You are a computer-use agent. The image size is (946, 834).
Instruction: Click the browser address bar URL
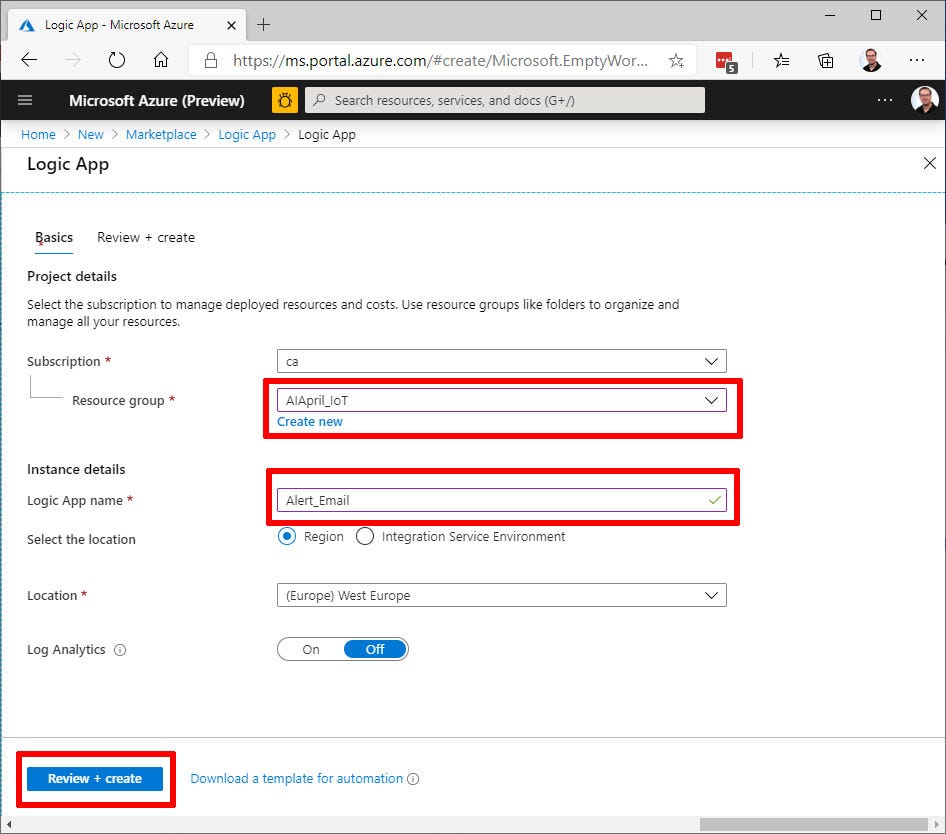tap(440, 60)
